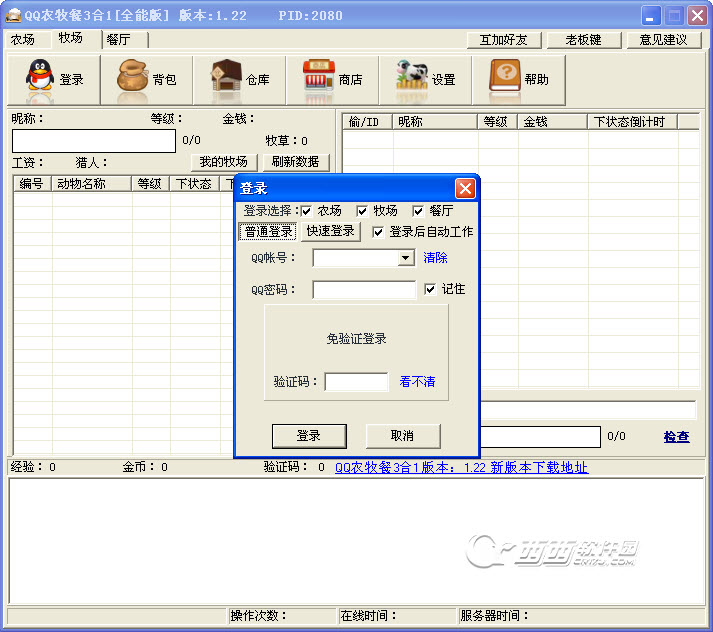Click the input box left of 检查

tap(541, 437)
